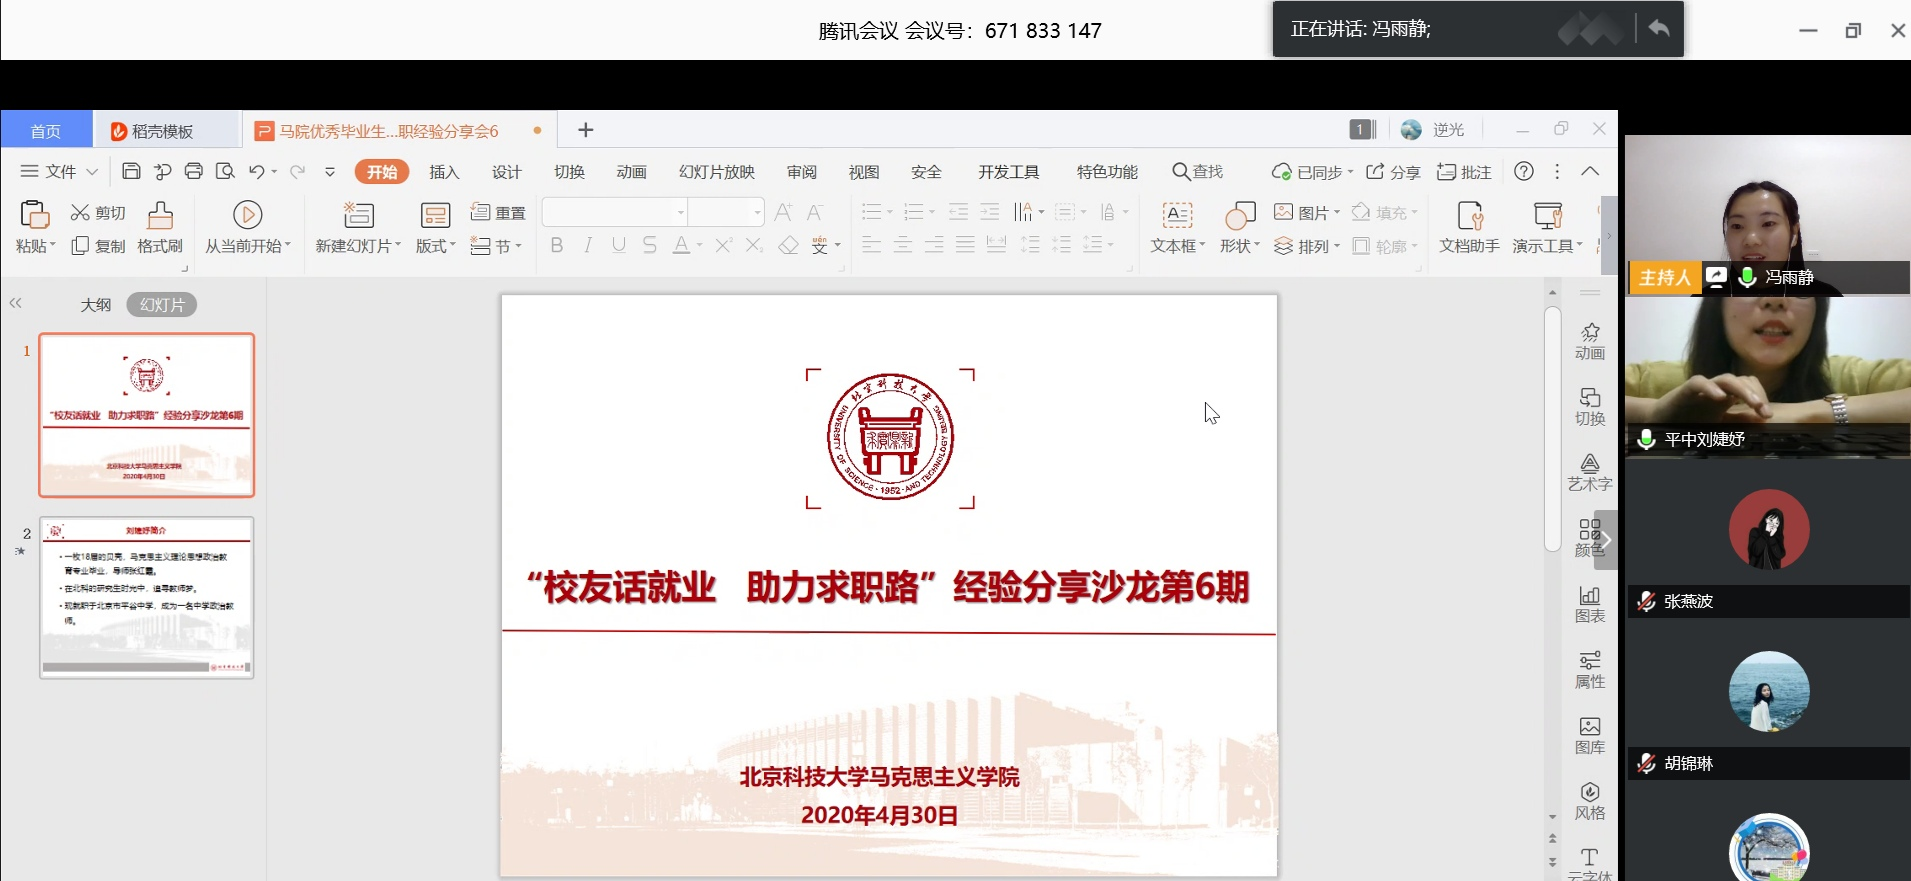The image size is (1911, 881).
Task: Click the Redo arrow icon
Action: click(x=297, y=171)
